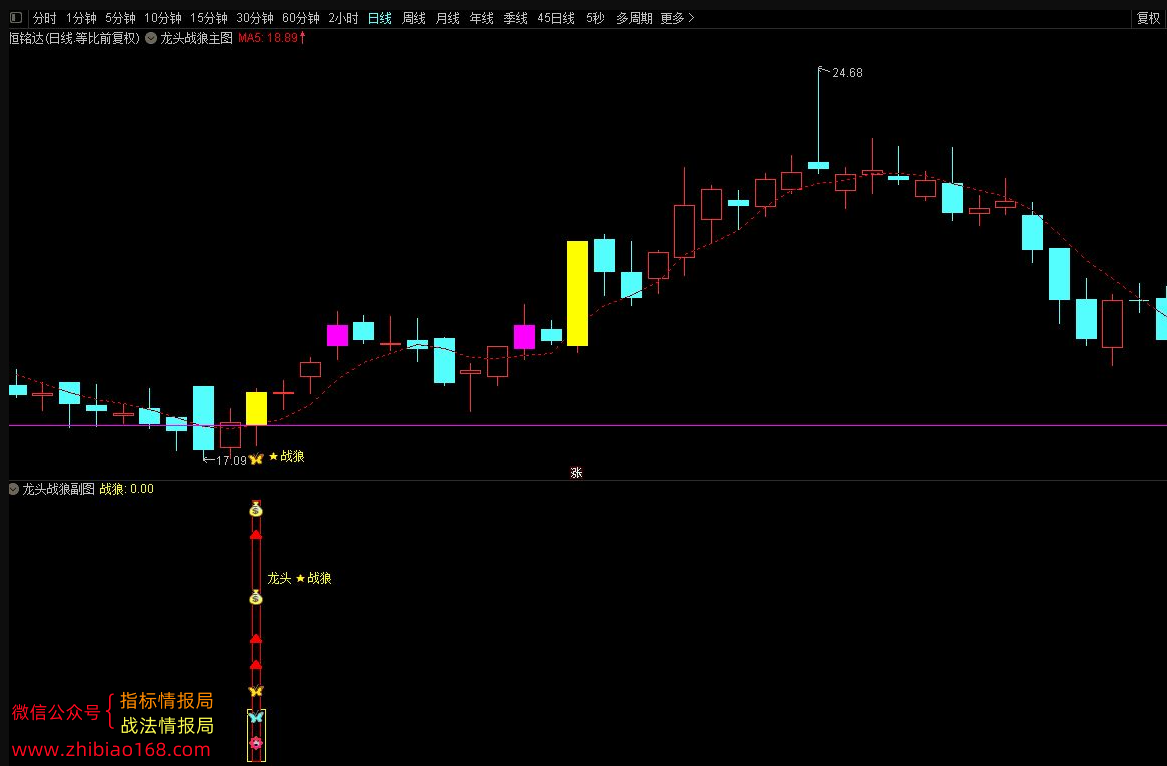This screenshot has width=1167, height=766.
Task: Switch to the 年线 yearly tab
Action: pos(482,18)
